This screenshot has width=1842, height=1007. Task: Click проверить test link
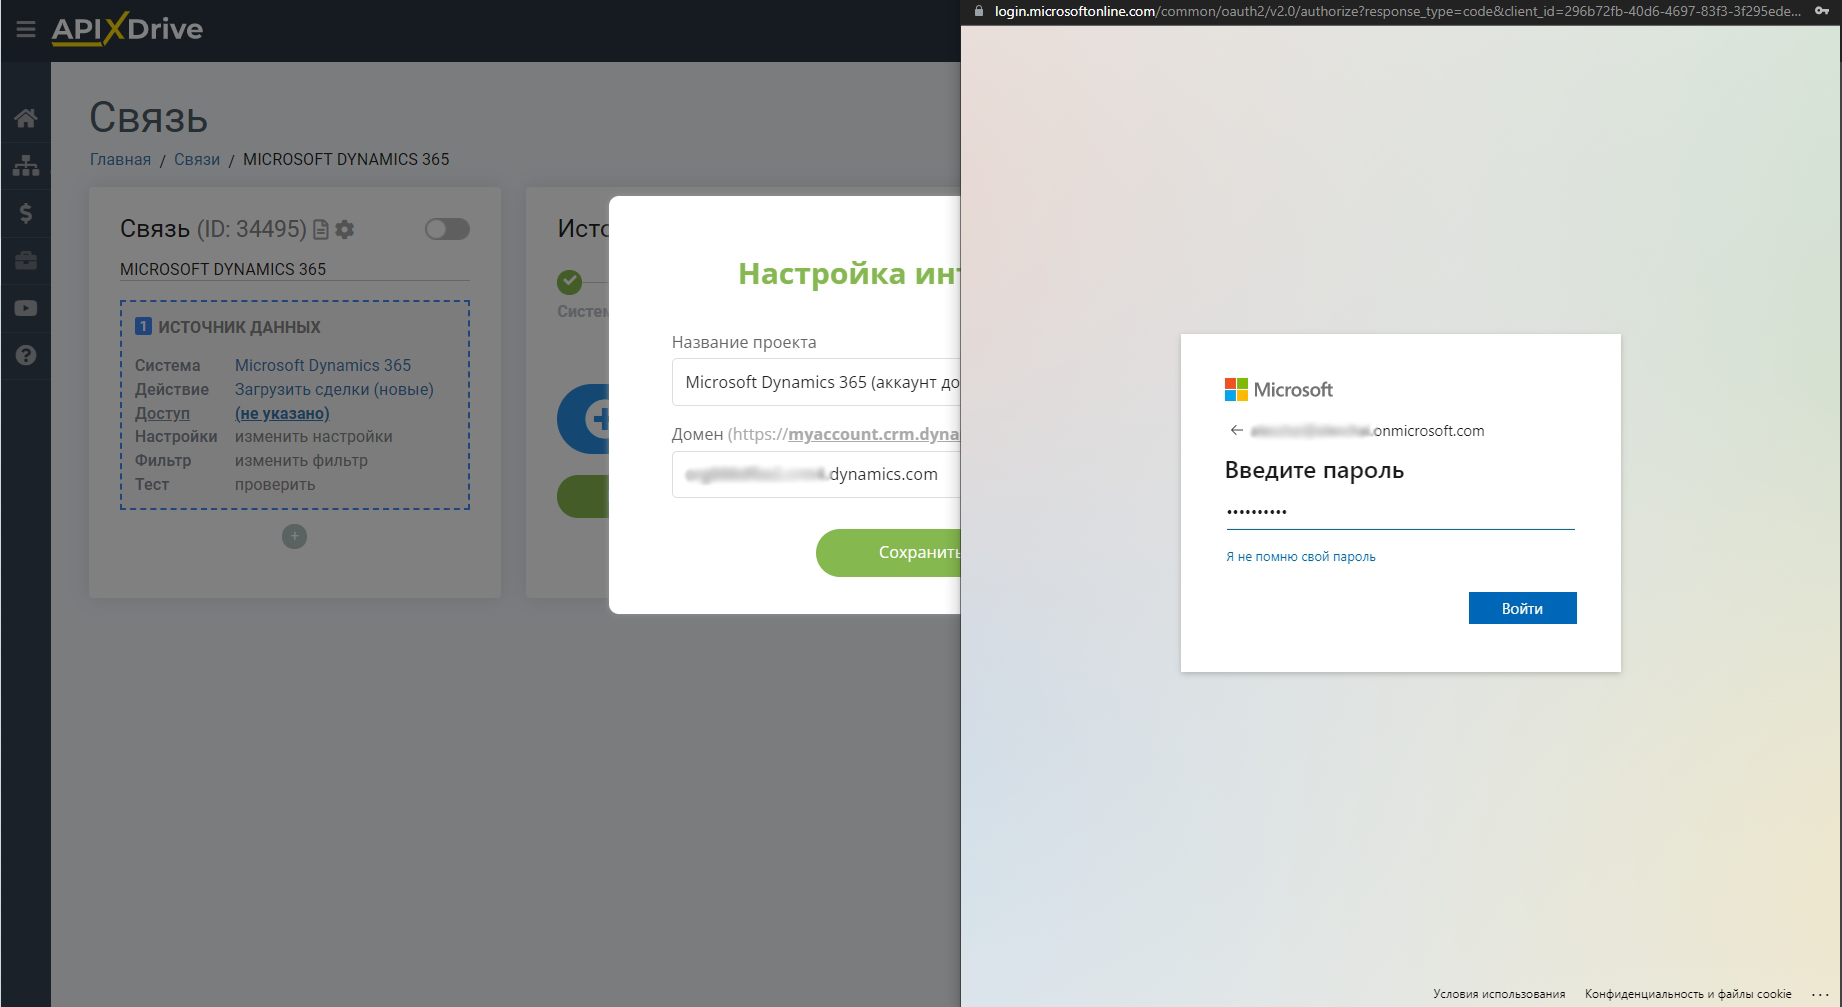click(275, 484)
